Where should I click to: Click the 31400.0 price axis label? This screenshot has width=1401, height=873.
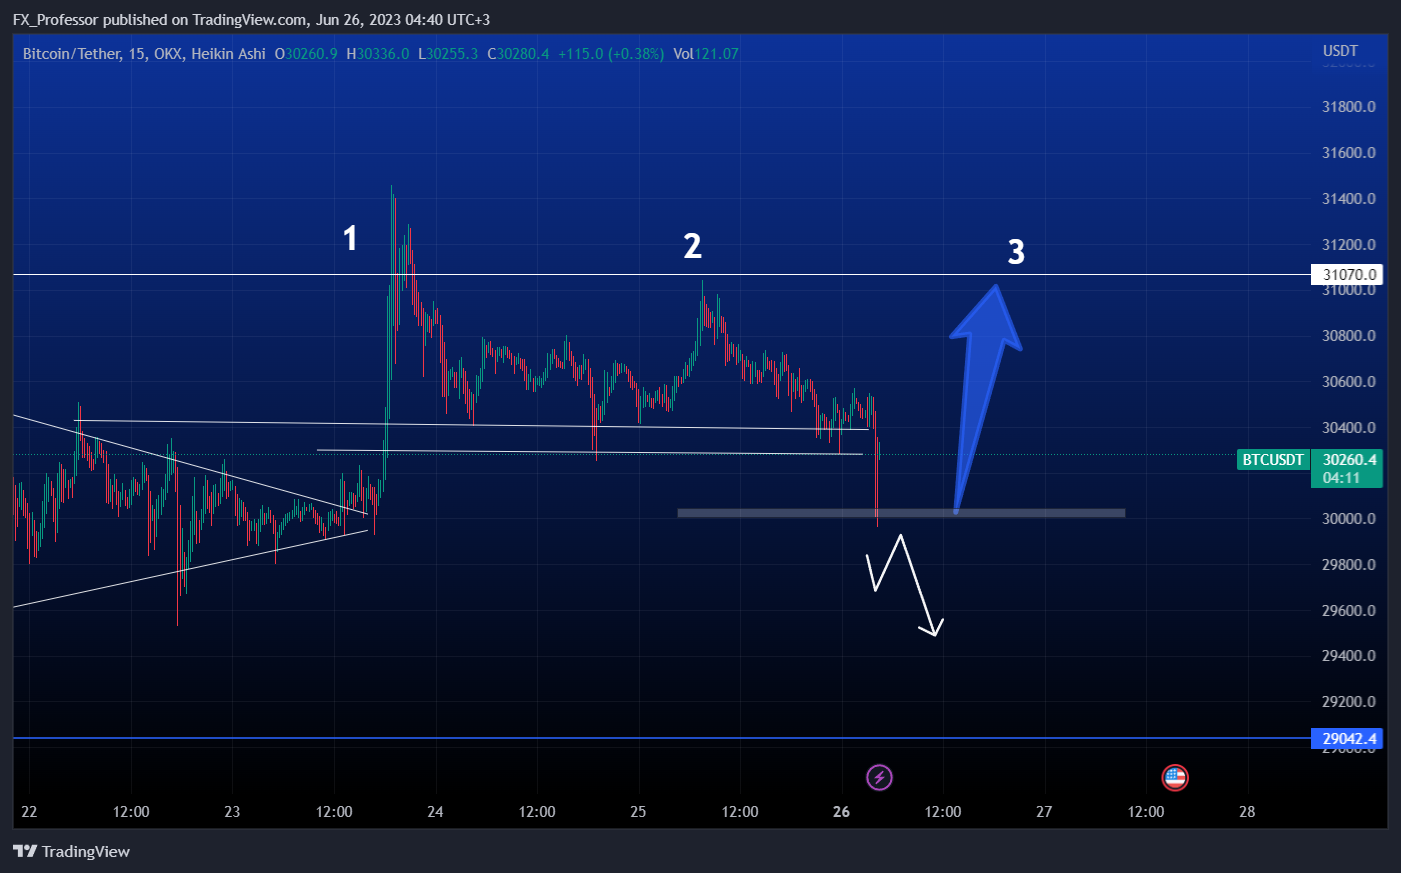click(x=1349, y=199)
